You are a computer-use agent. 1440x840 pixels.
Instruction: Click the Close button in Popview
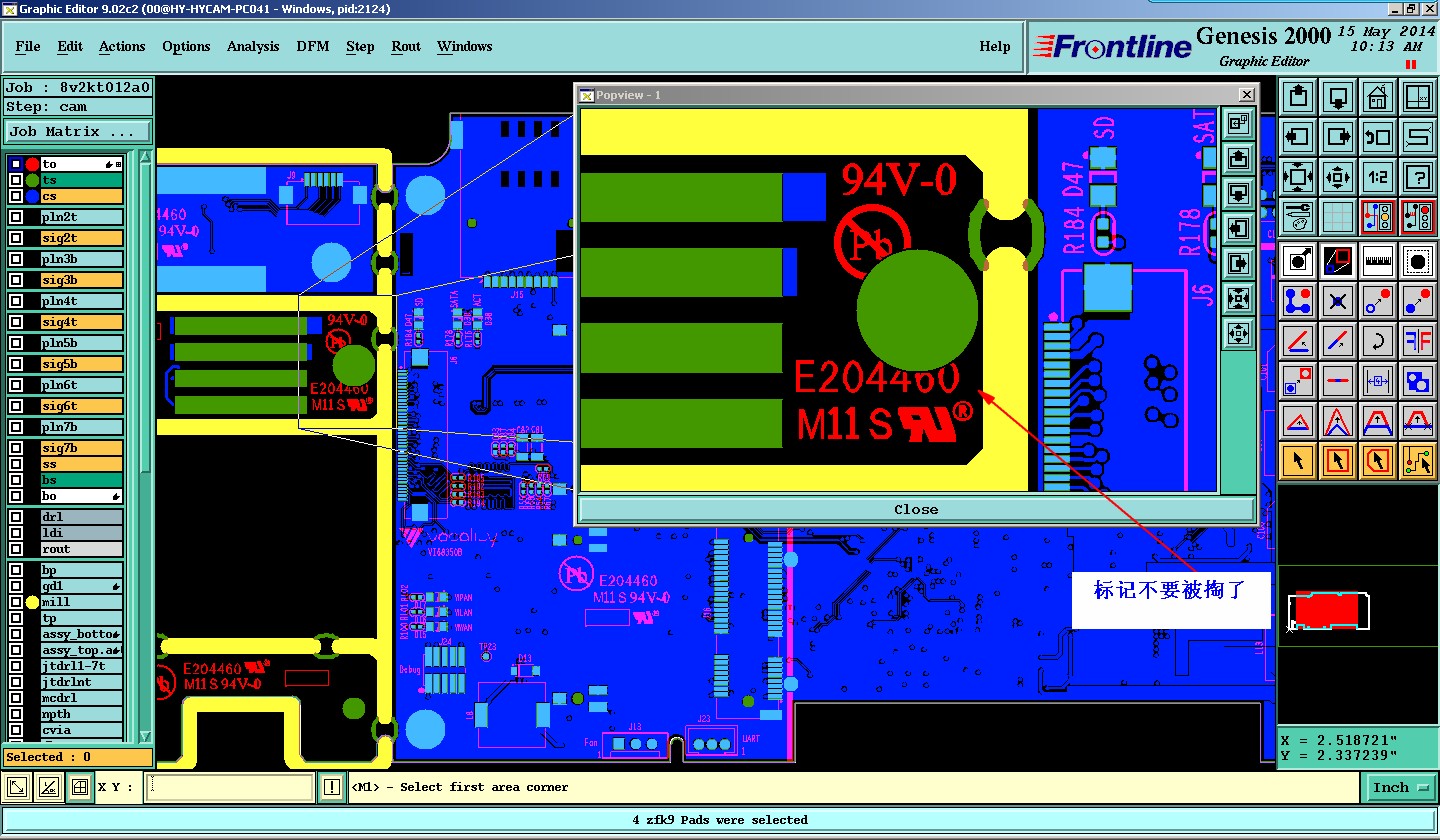click(916, 509)
